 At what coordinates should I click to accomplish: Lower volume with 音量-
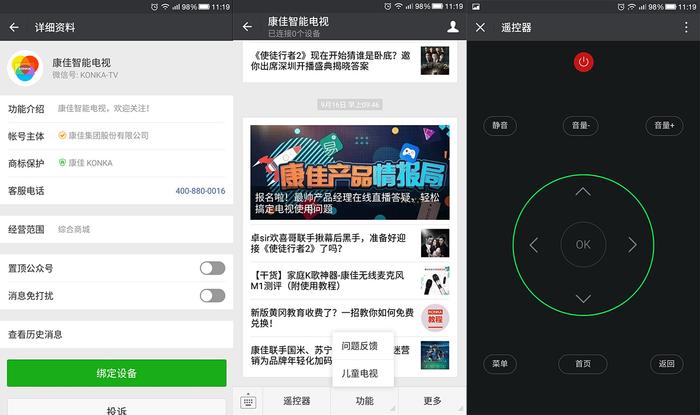pyautogui.click(x=581, y=126)
